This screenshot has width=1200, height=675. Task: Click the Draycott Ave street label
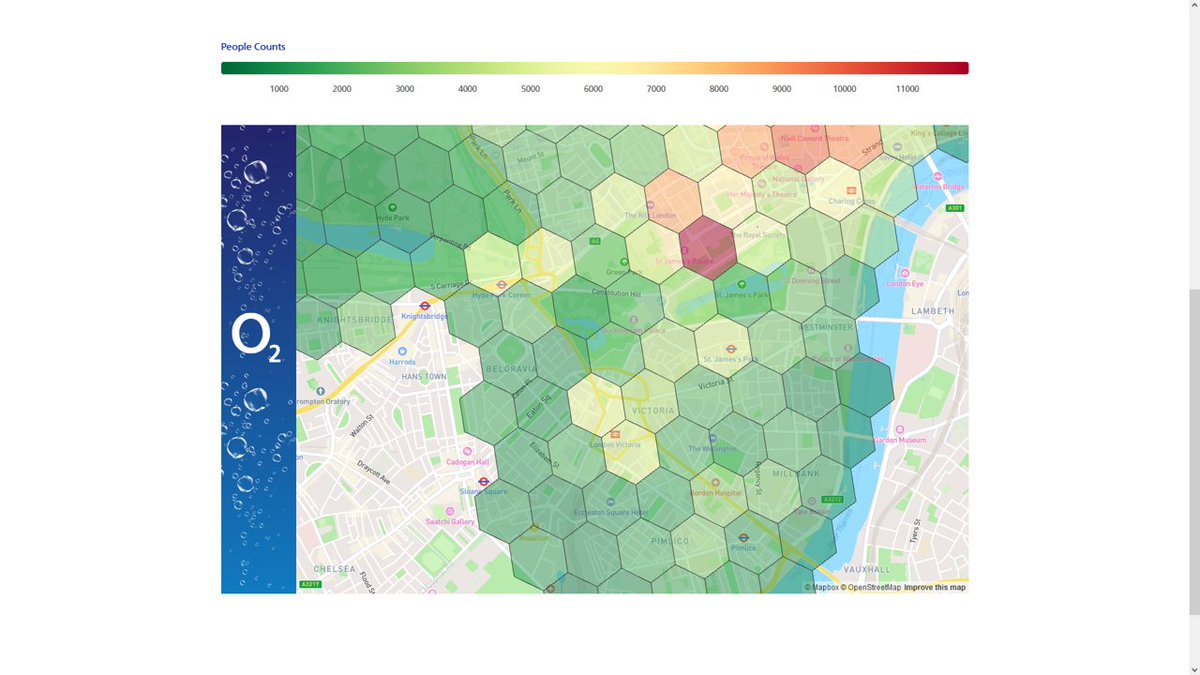pos(375,472)
